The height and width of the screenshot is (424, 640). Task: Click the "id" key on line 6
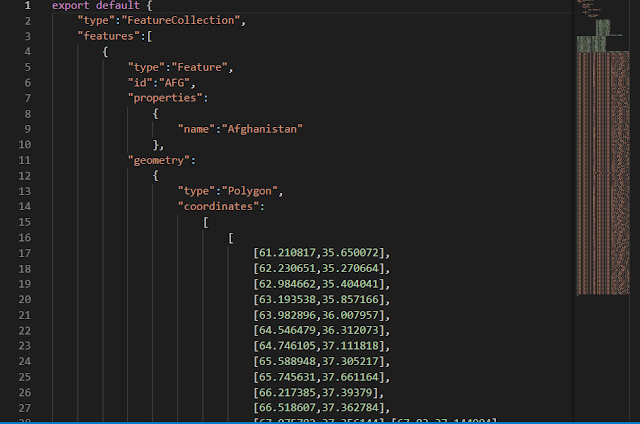point(140,83)
